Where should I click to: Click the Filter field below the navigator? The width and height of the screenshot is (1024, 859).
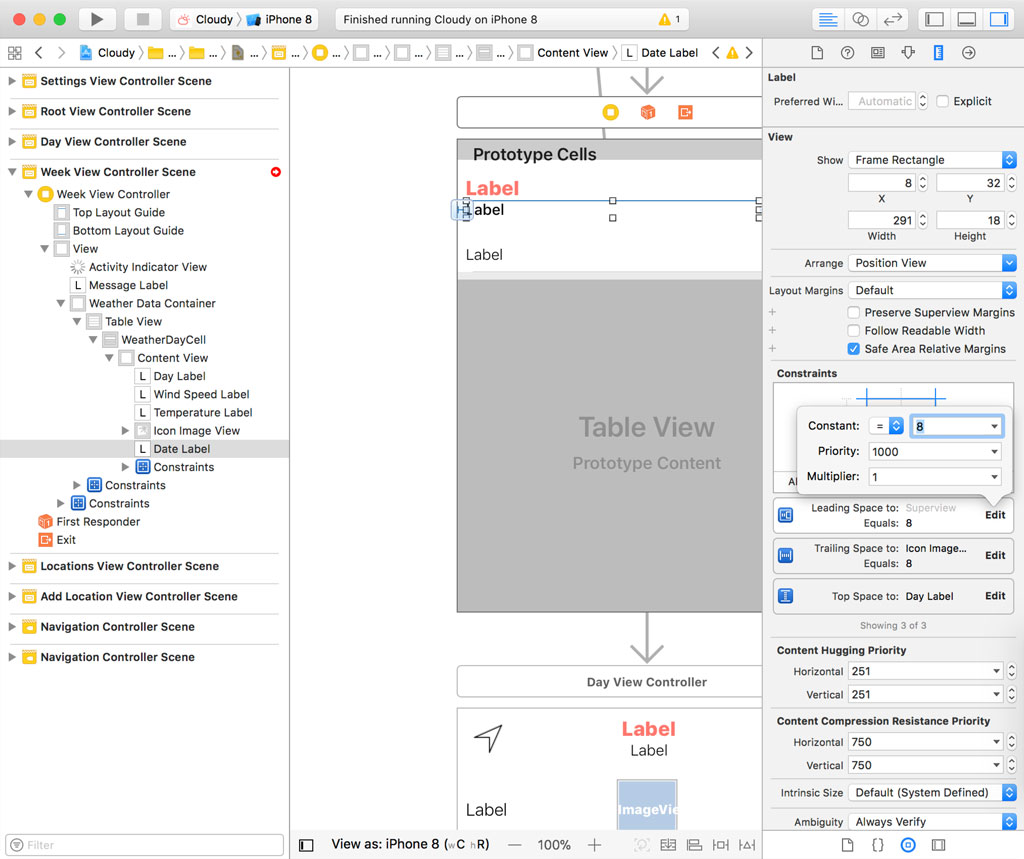[145, 845]
